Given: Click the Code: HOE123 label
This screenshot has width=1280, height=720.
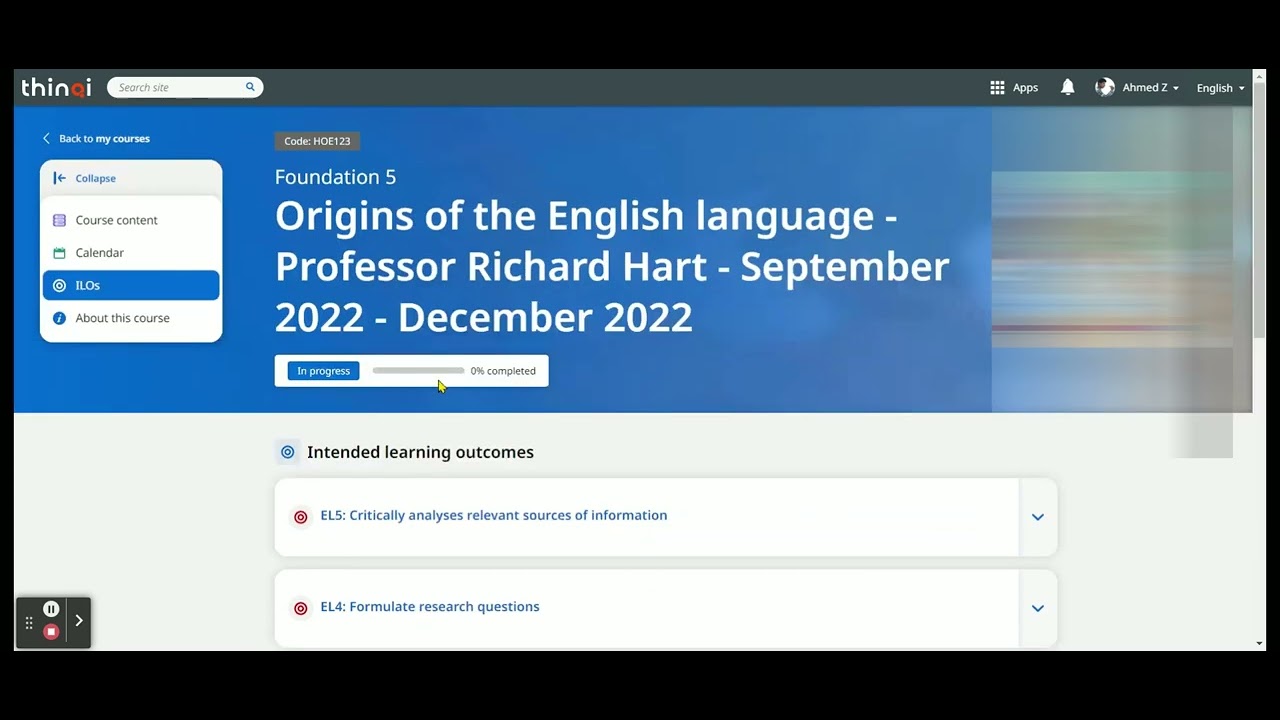Looking at the screenshot, I should point(317,141).
